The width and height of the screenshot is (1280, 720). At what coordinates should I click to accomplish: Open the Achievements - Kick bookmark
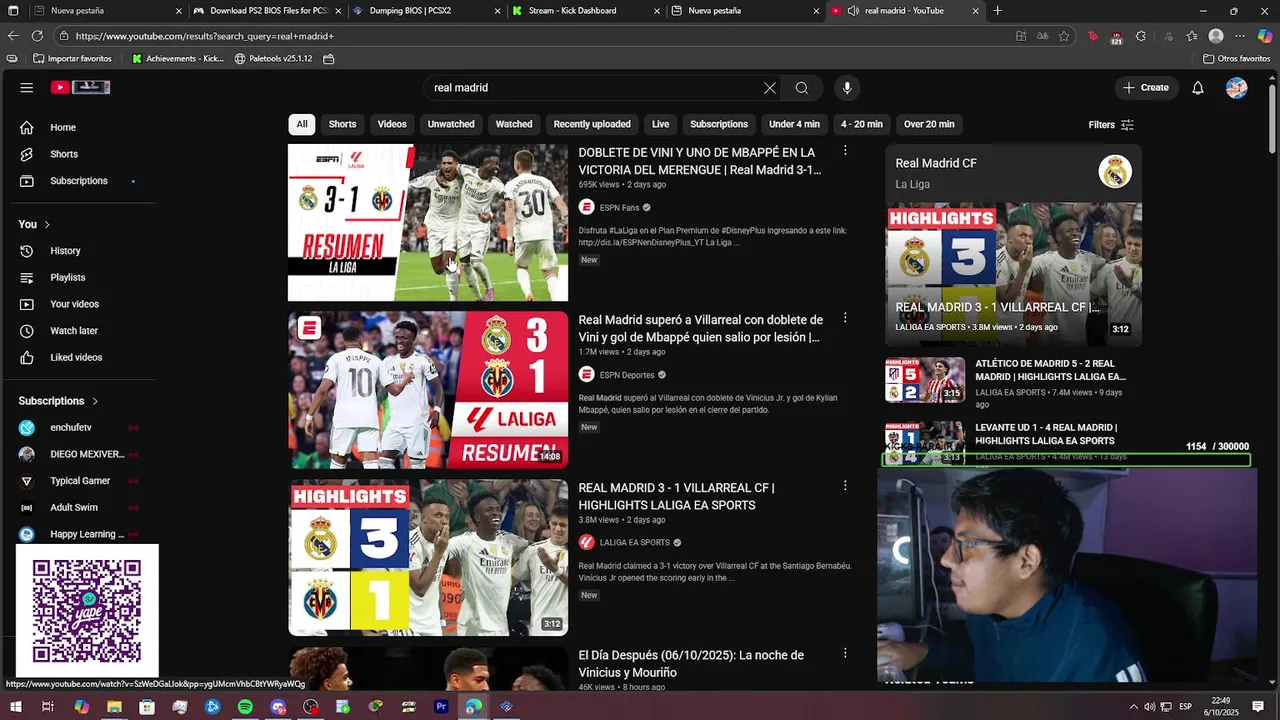pyautogui.click(x=178, y=59)
